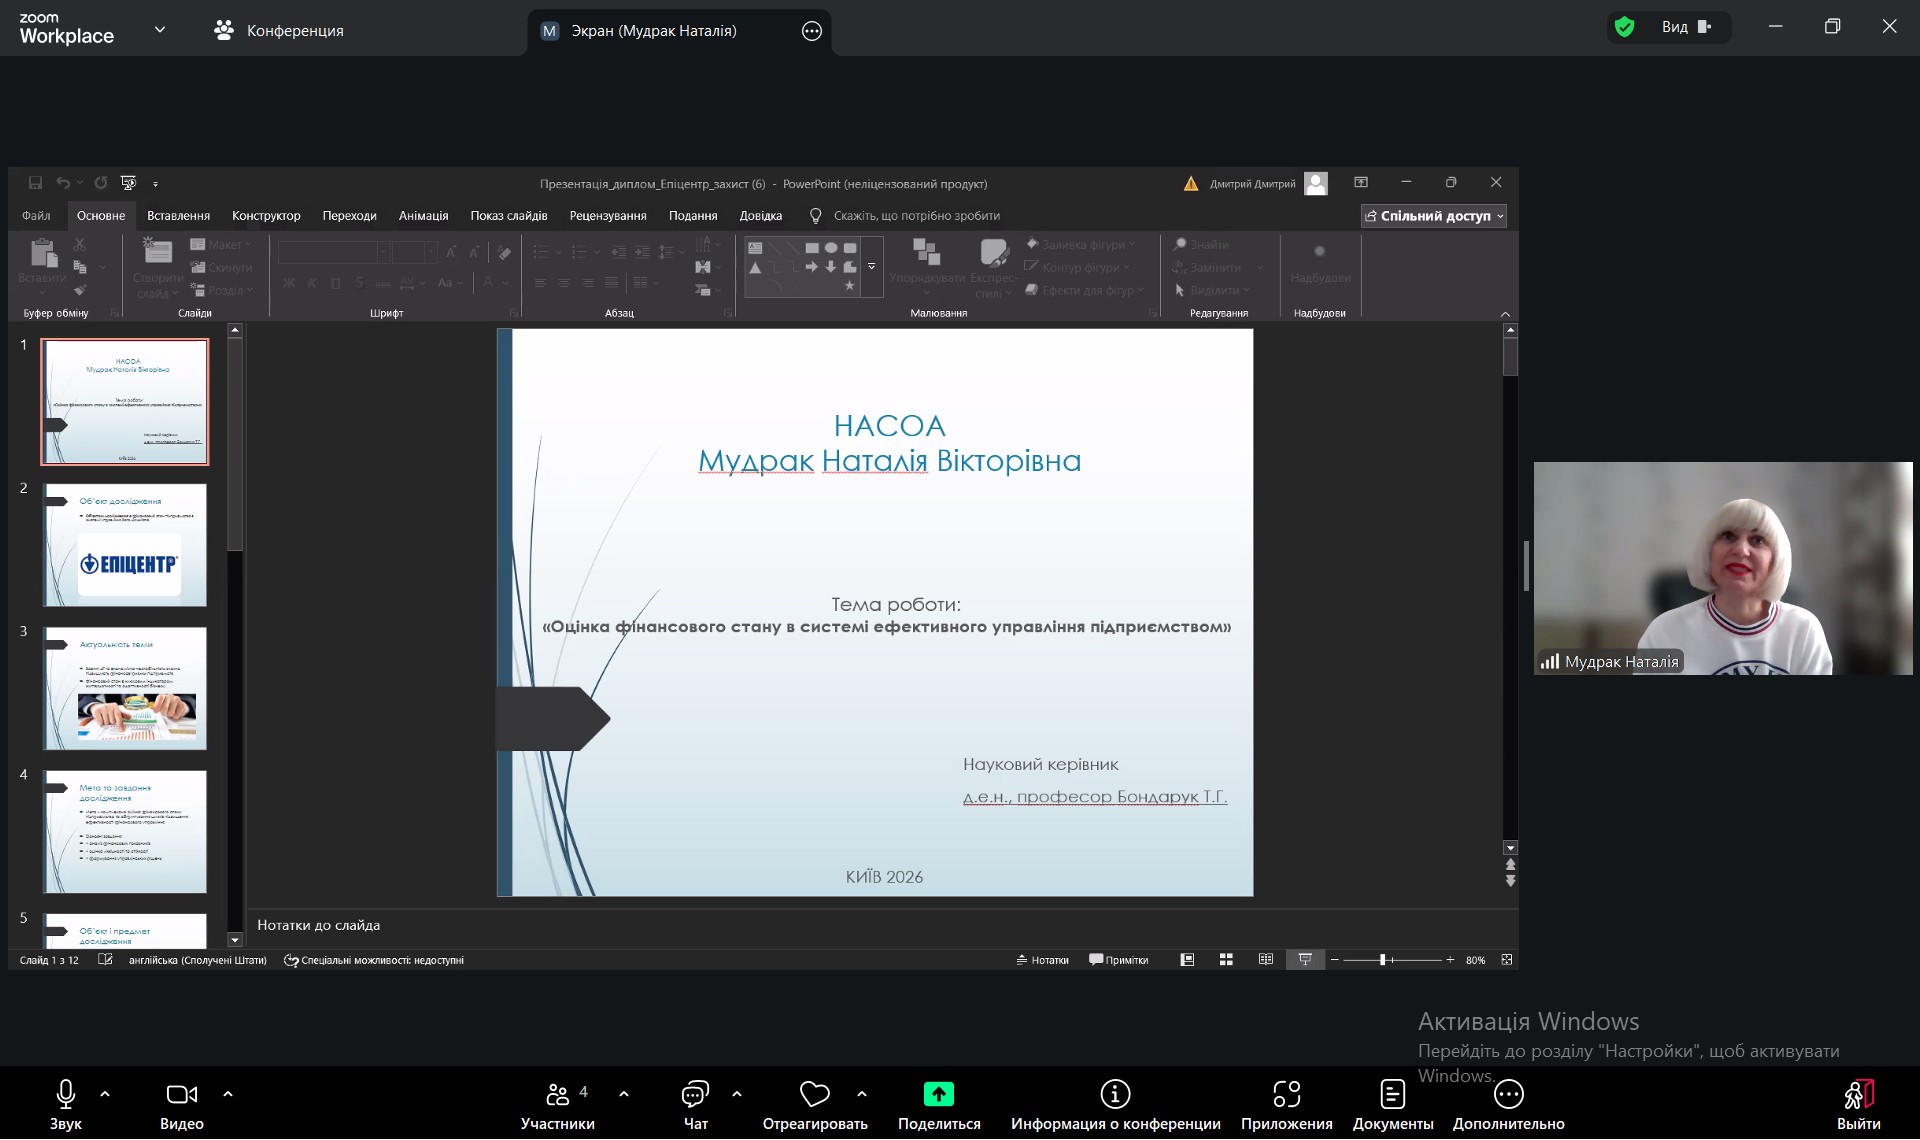This screenshot has width=1920, height=1140.
Task: Open the Участники participants list
Action: pos(558,1094)
